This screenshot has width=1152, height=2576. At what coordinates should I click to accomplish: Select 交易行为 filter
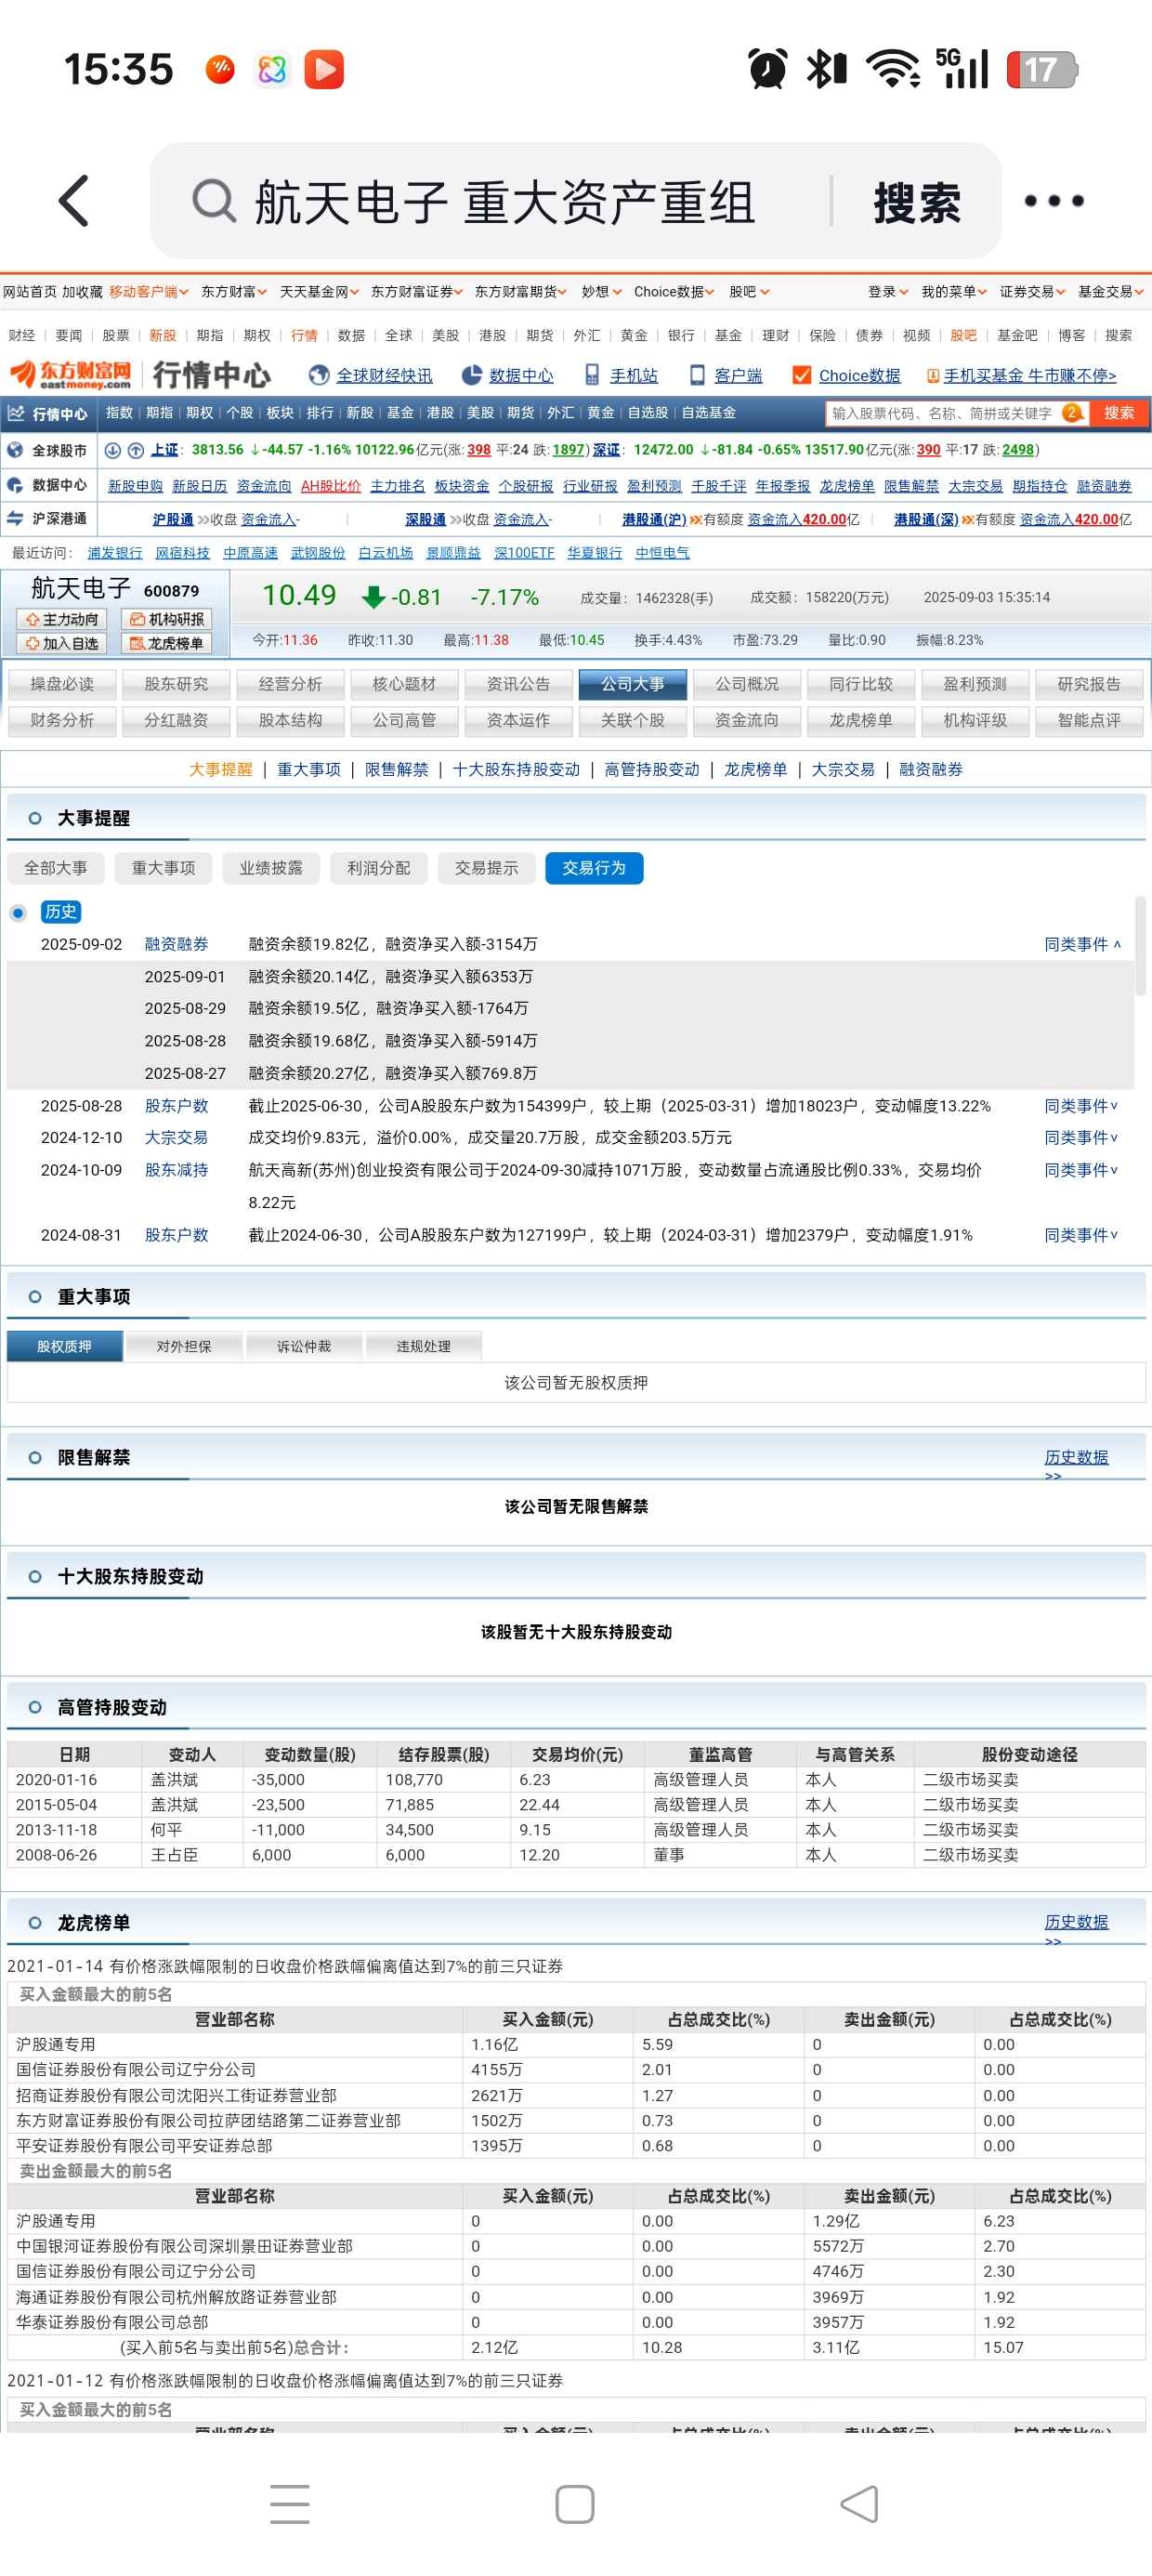[x=594, y=868]
